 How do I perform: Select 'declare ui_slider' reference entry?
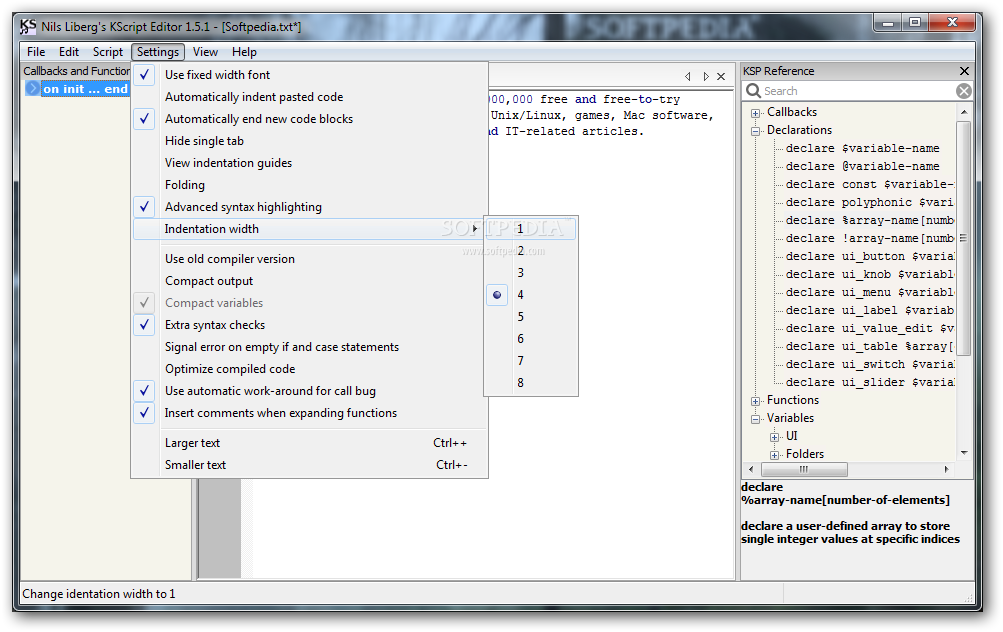[x=869, y=382]
